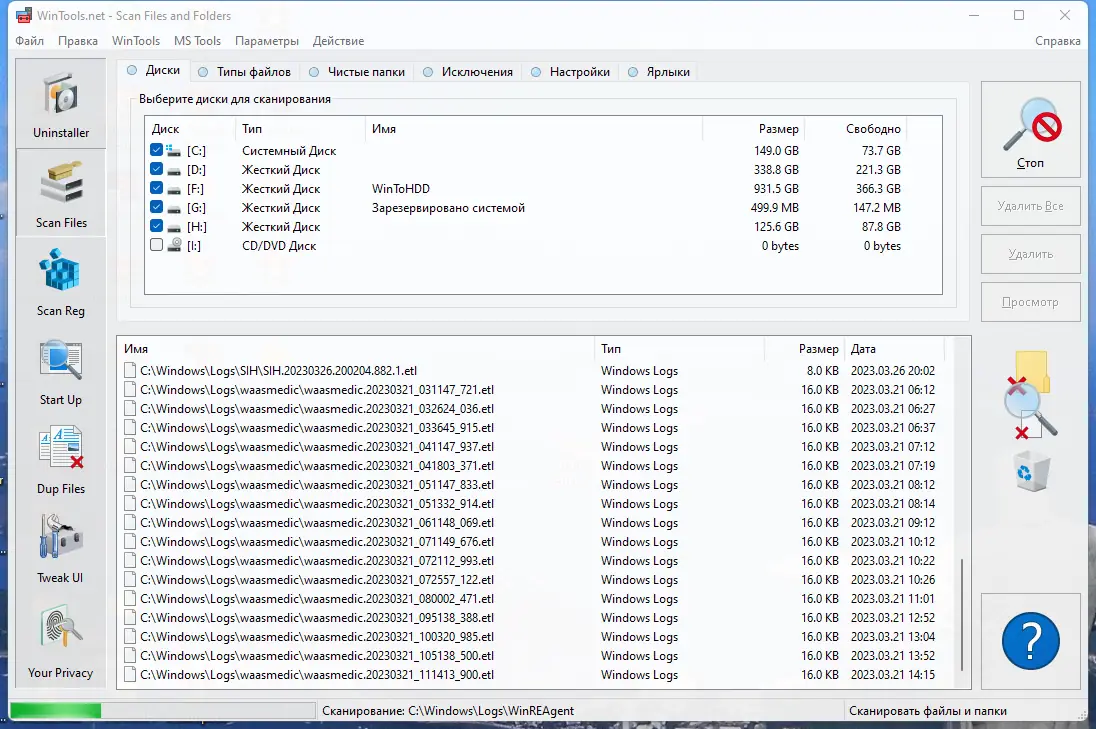1096x729 pixels.
Task: Uncheck the G: disk checkbox
Action: point(157,207)
